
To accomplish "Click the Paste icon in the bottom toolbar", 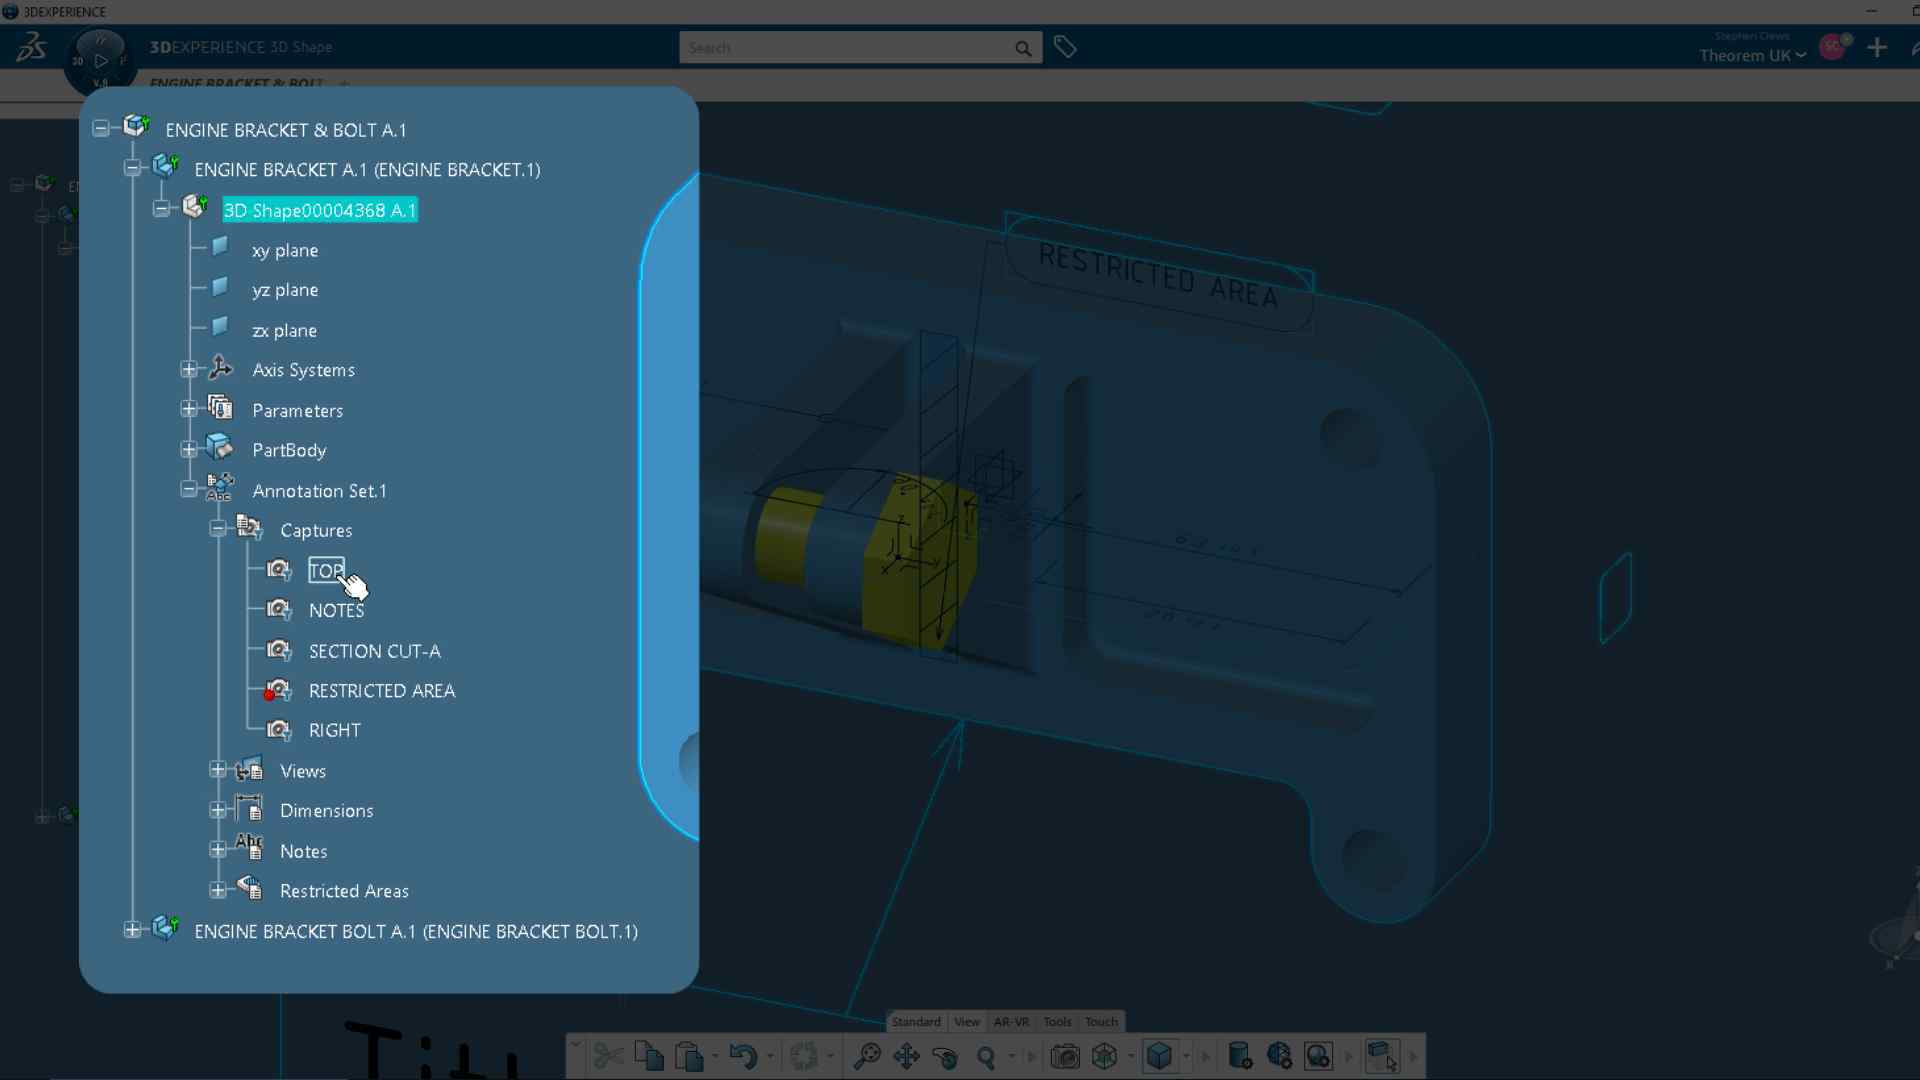I will (690, 1056).
